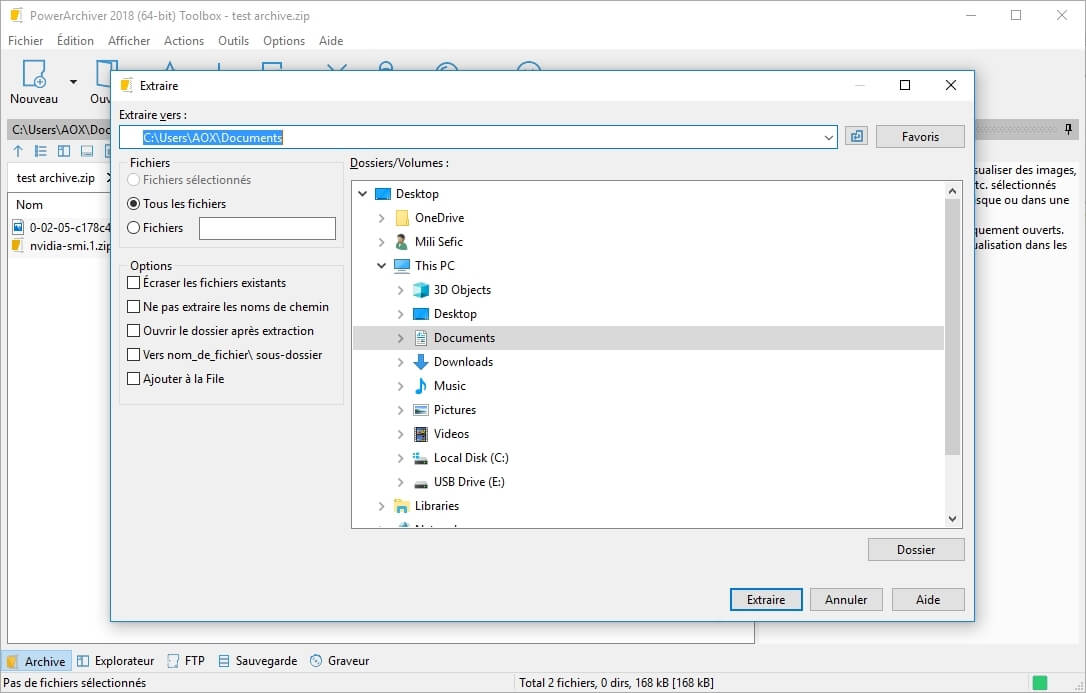Select Local Disk (C:) in tree
The image size is (1086, 693).
pos(470,458)
